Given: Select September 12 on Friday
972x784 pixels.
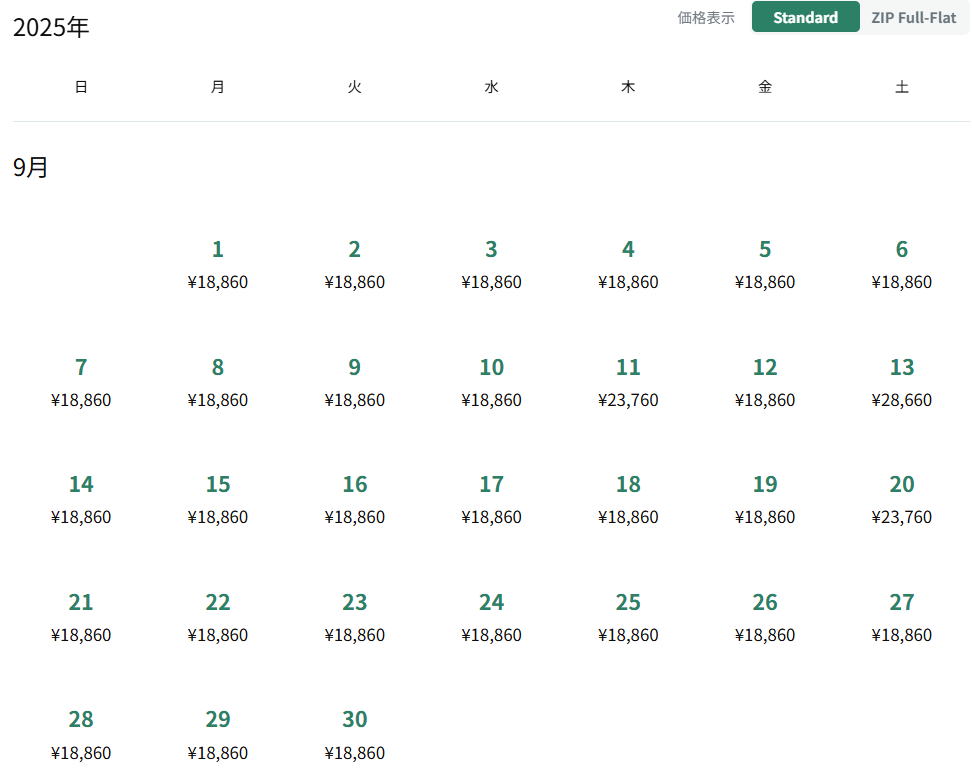Looking at the screenshot, I should (x=765, y=382).
